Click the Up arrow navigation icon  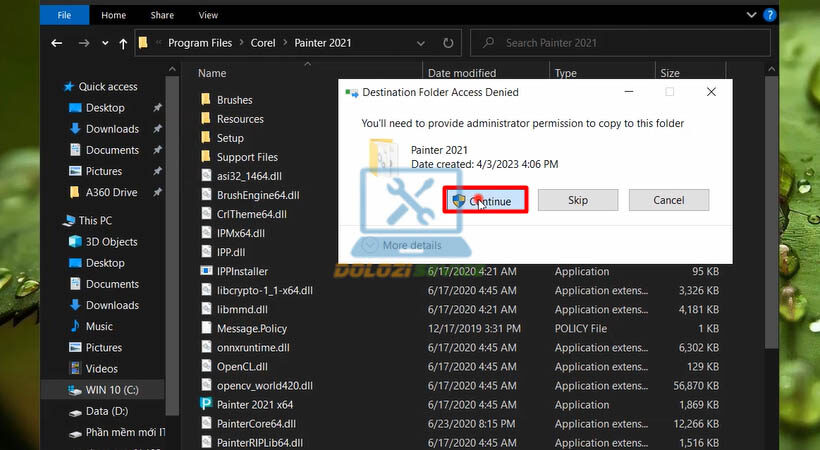tap(122, 44)
